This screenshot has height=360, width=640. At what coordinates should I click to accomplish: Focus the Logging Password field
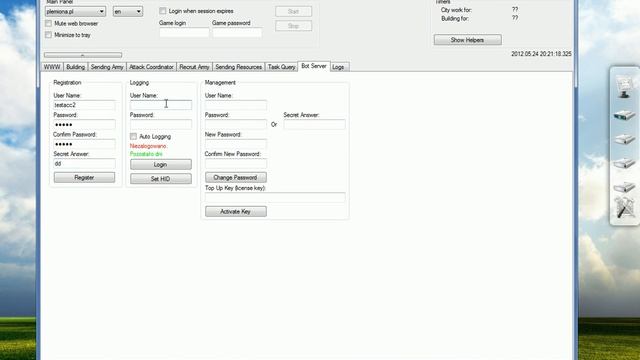[161, 124]
